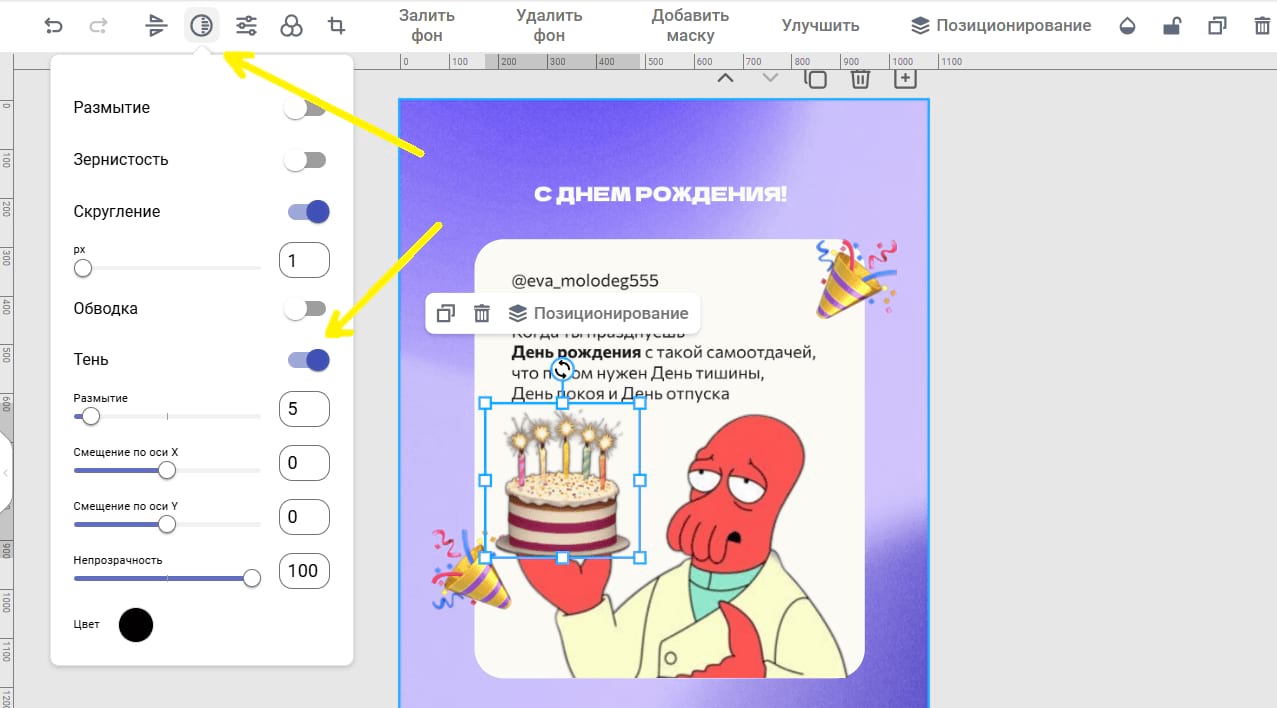Open the black shadow color swatch
1277x708 pixels.
136,625
